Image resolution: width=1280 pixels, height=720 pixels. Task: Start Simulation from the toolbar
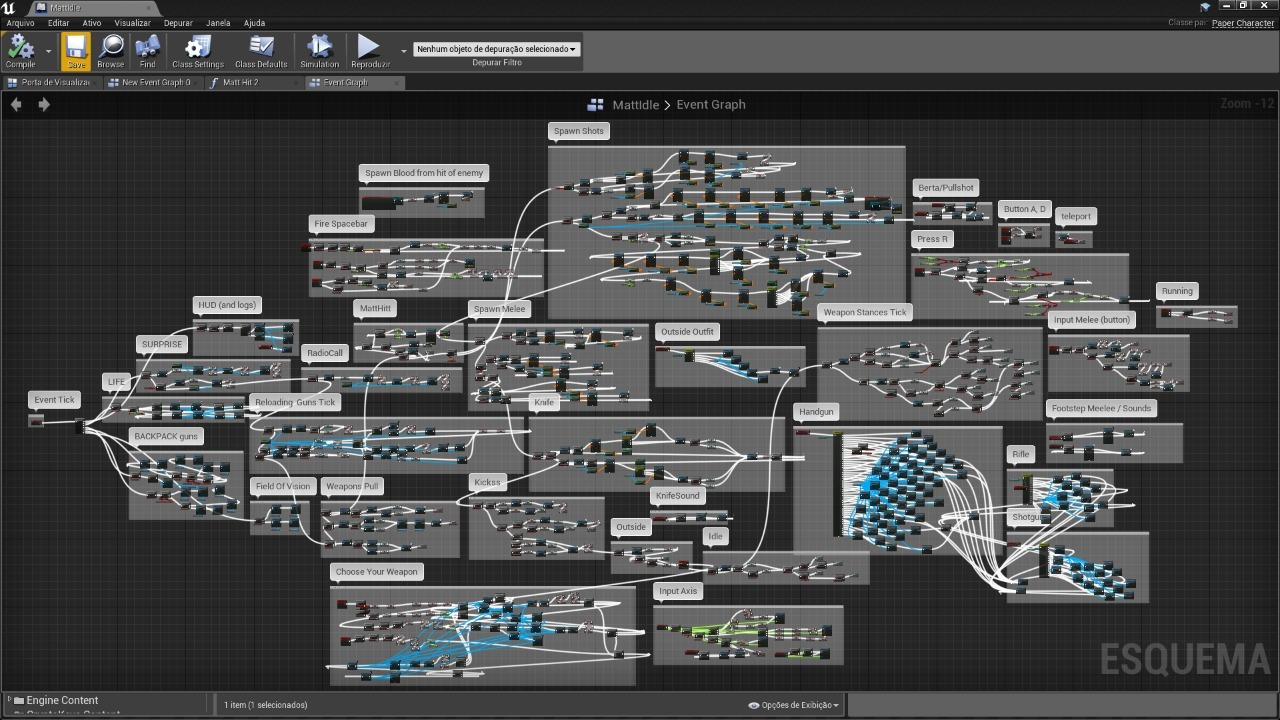click(320, 47)
